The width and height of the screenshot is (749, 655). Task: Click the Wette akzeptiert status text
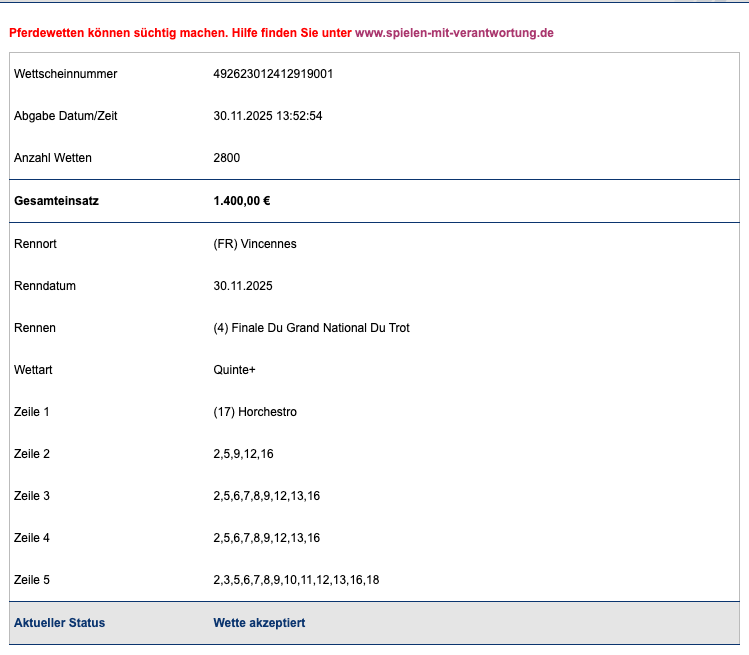tap(259, 623)
